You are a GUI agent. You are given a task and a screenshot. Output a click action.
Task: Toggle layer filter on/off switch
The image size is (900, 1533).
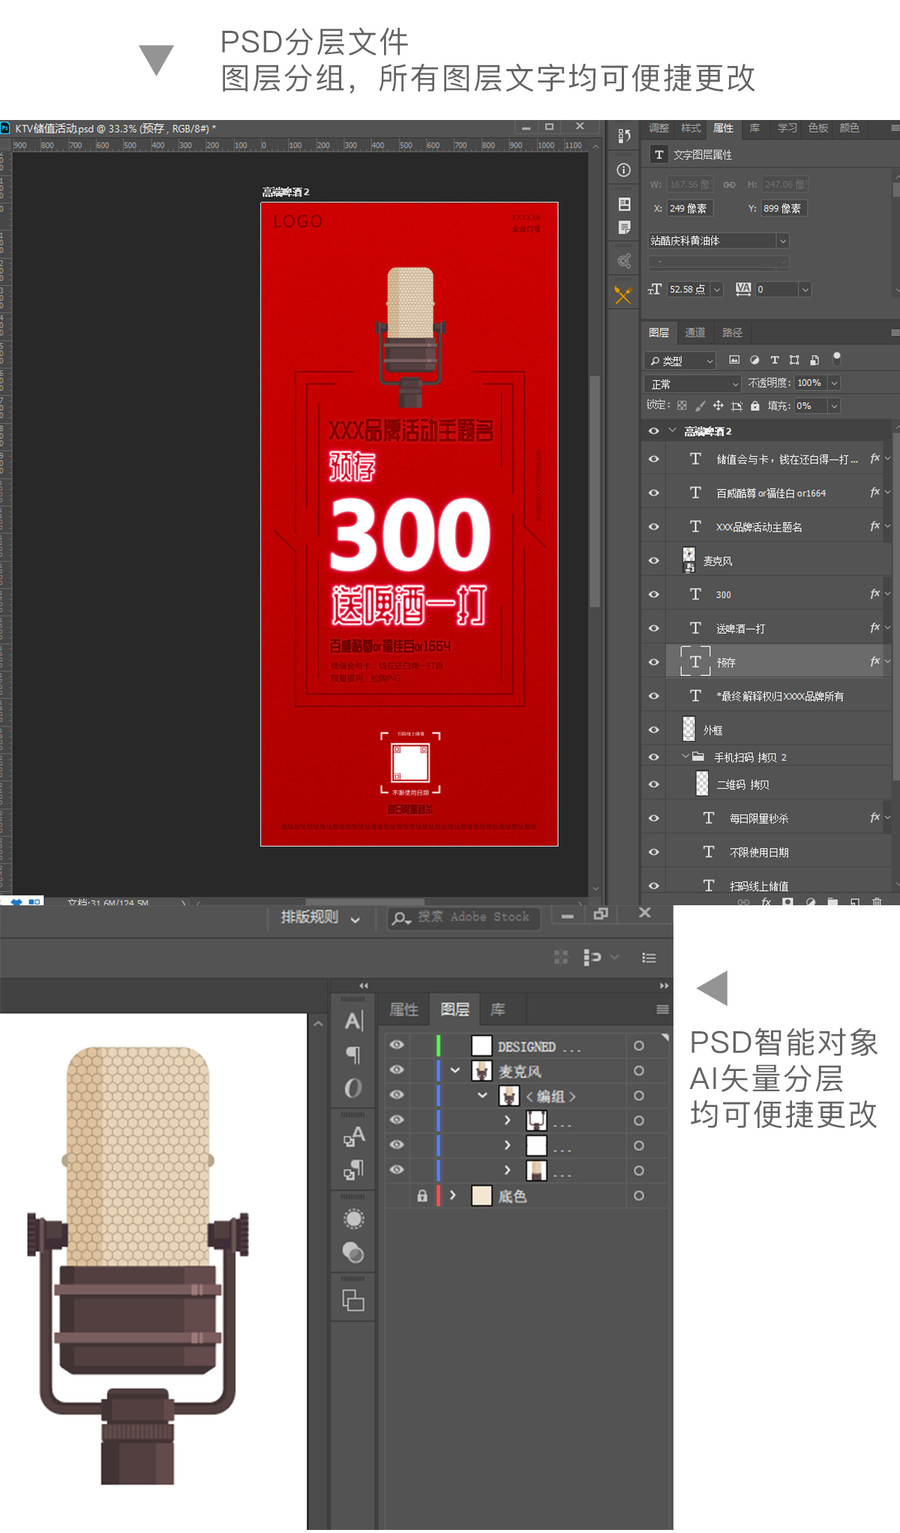click(x=837, y=358)
